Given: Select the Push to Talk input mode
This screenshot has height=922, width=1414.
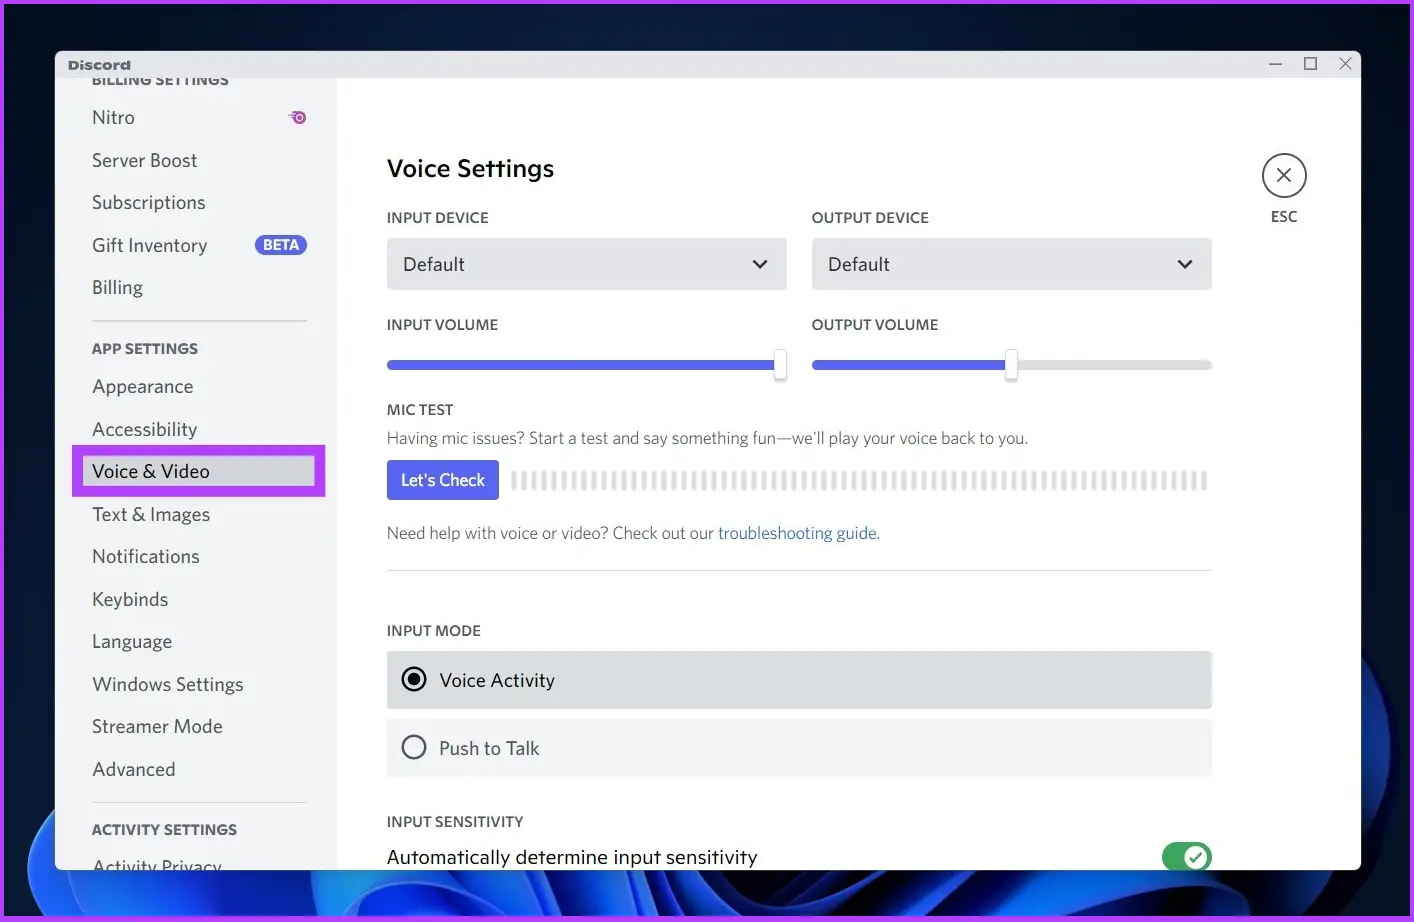Looking at the screenshot, I should point(414,748).
